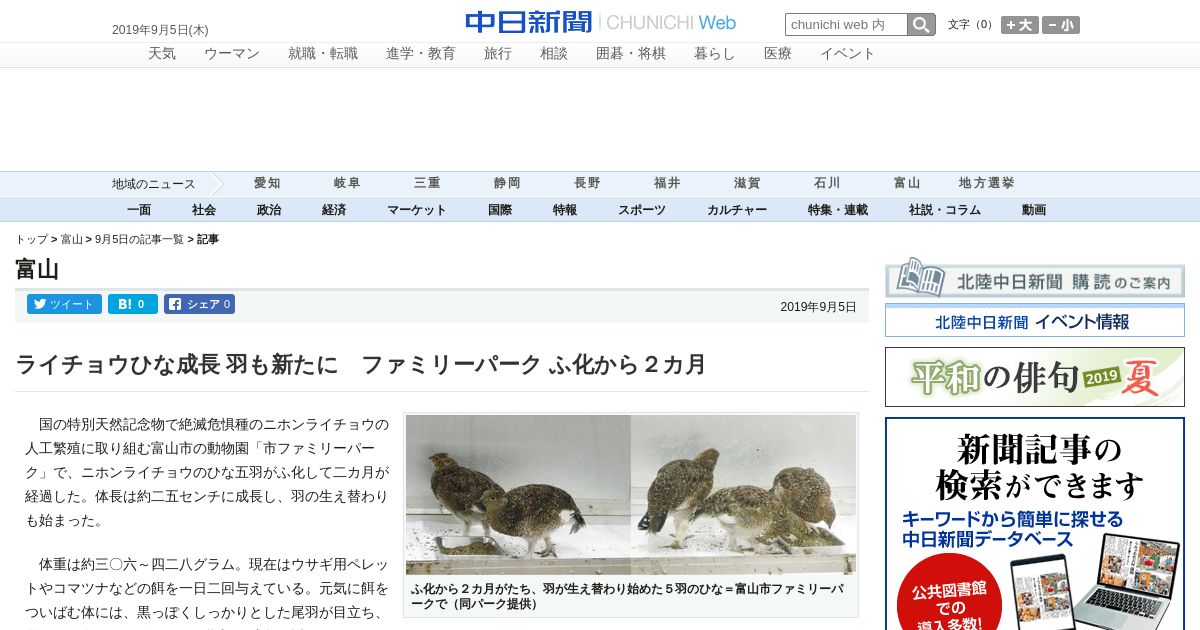The width and height of the screenshot is (1200, 630).
Task: Open 9月5日の記事一覧 breadcrumb link
Action: pyautogui.click(x=139, y=240)
